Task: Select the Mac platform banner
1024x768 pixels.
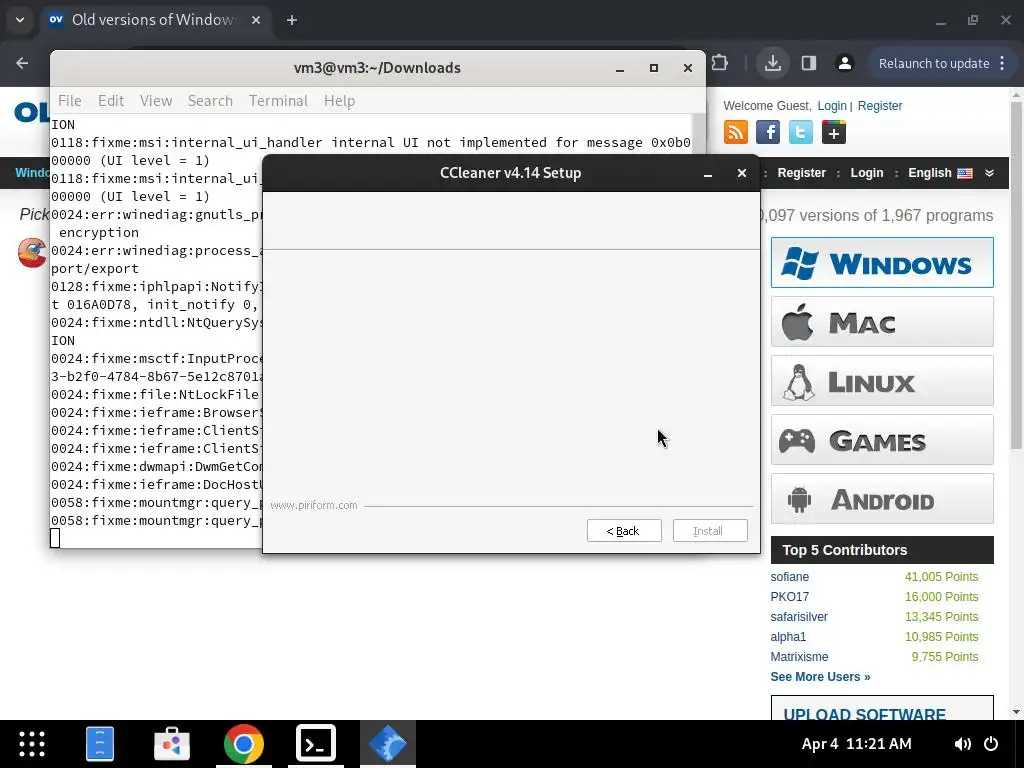Action: 882,322
